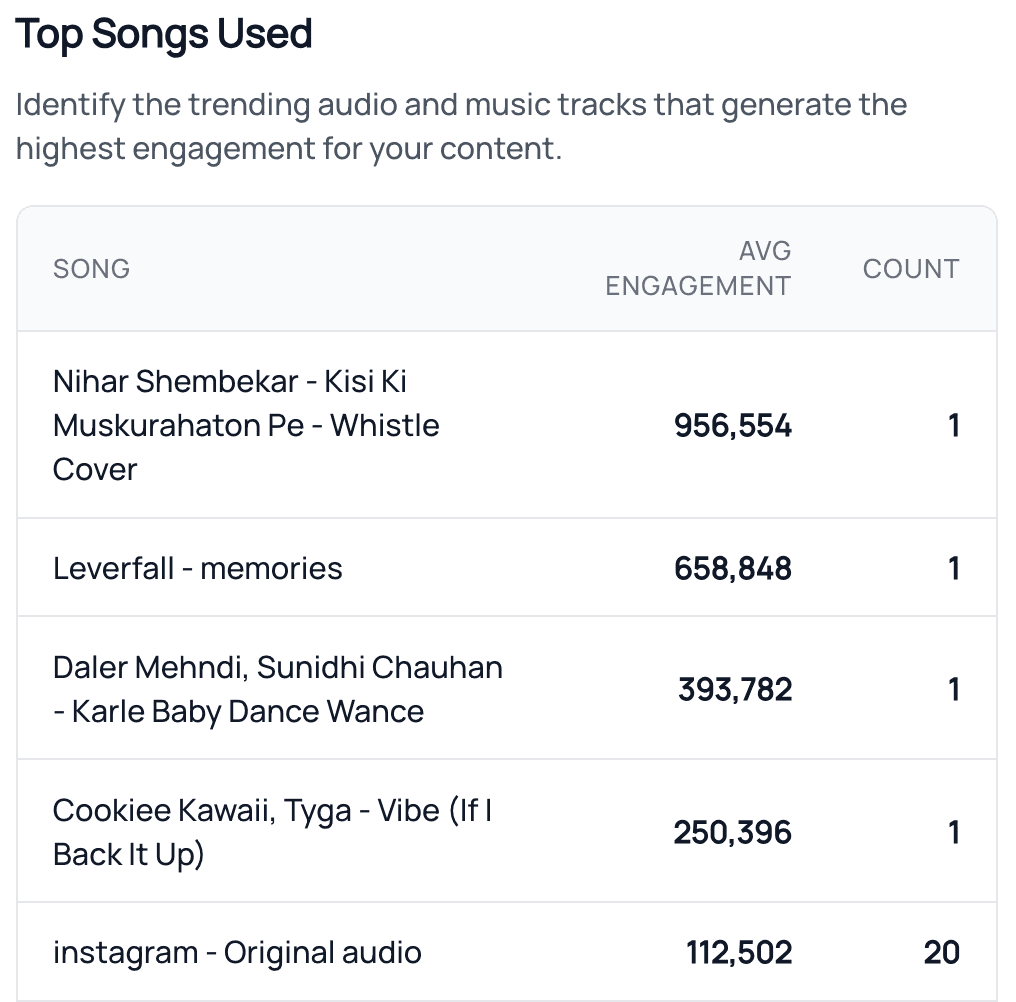This screenshot has height=1002, width=1016.
Task: Select the count cell for Karle Baby row
Action: (953, 689)
